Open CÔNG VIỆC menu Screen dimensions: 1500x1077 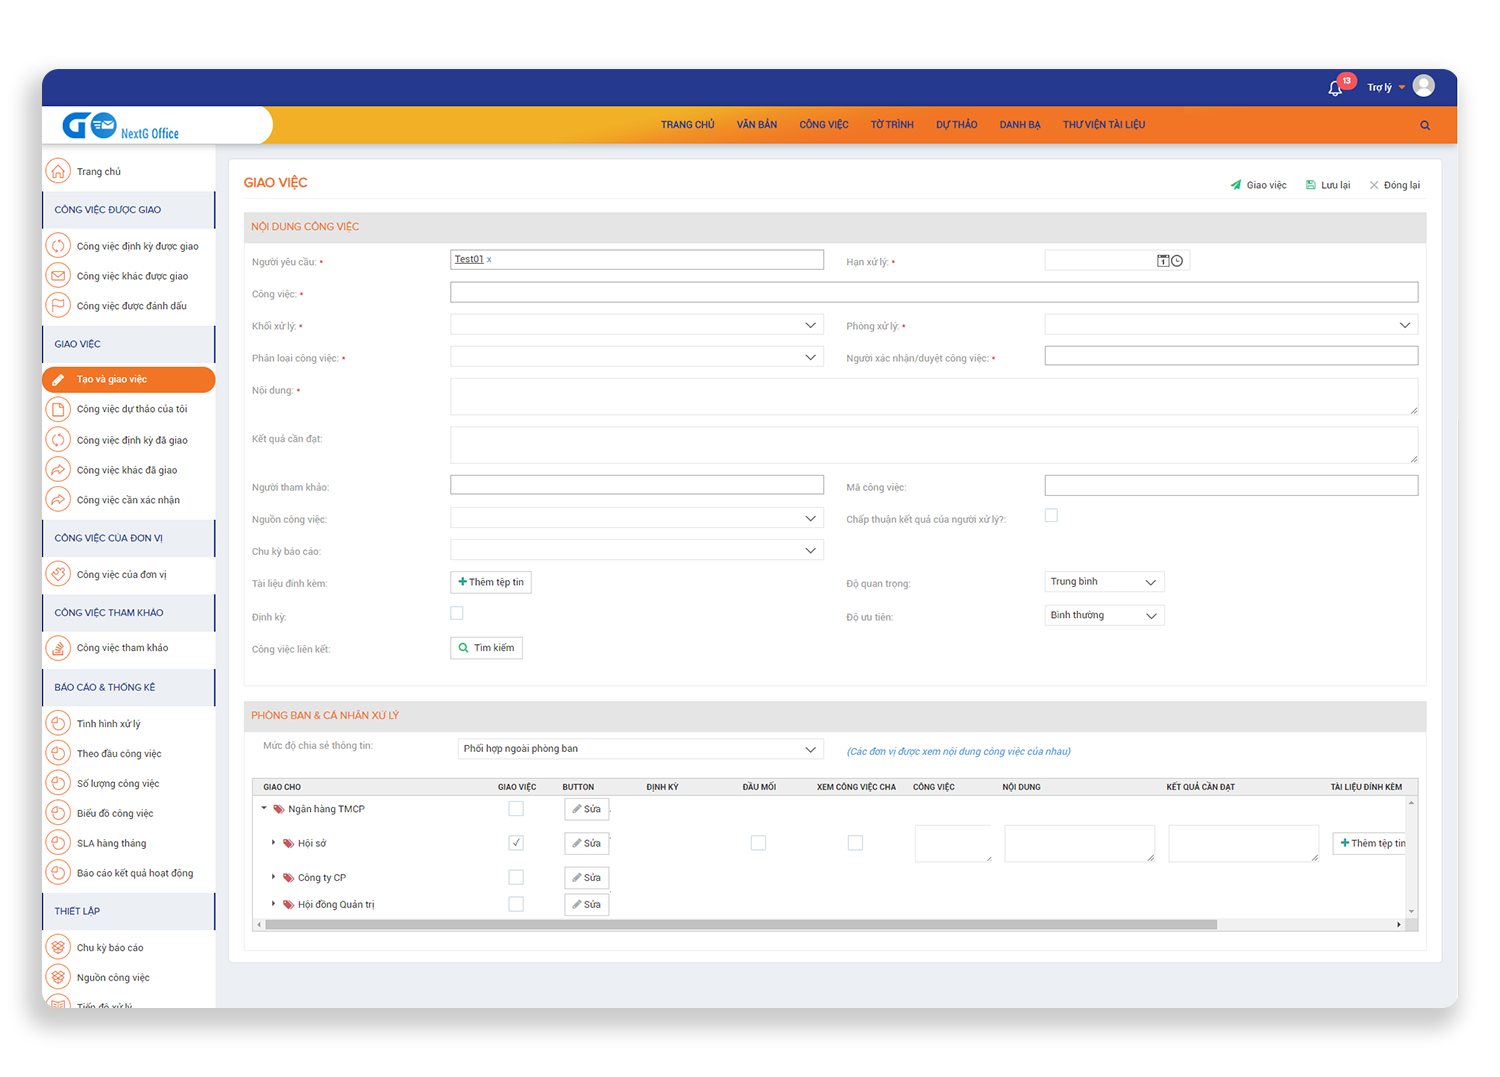824,125
